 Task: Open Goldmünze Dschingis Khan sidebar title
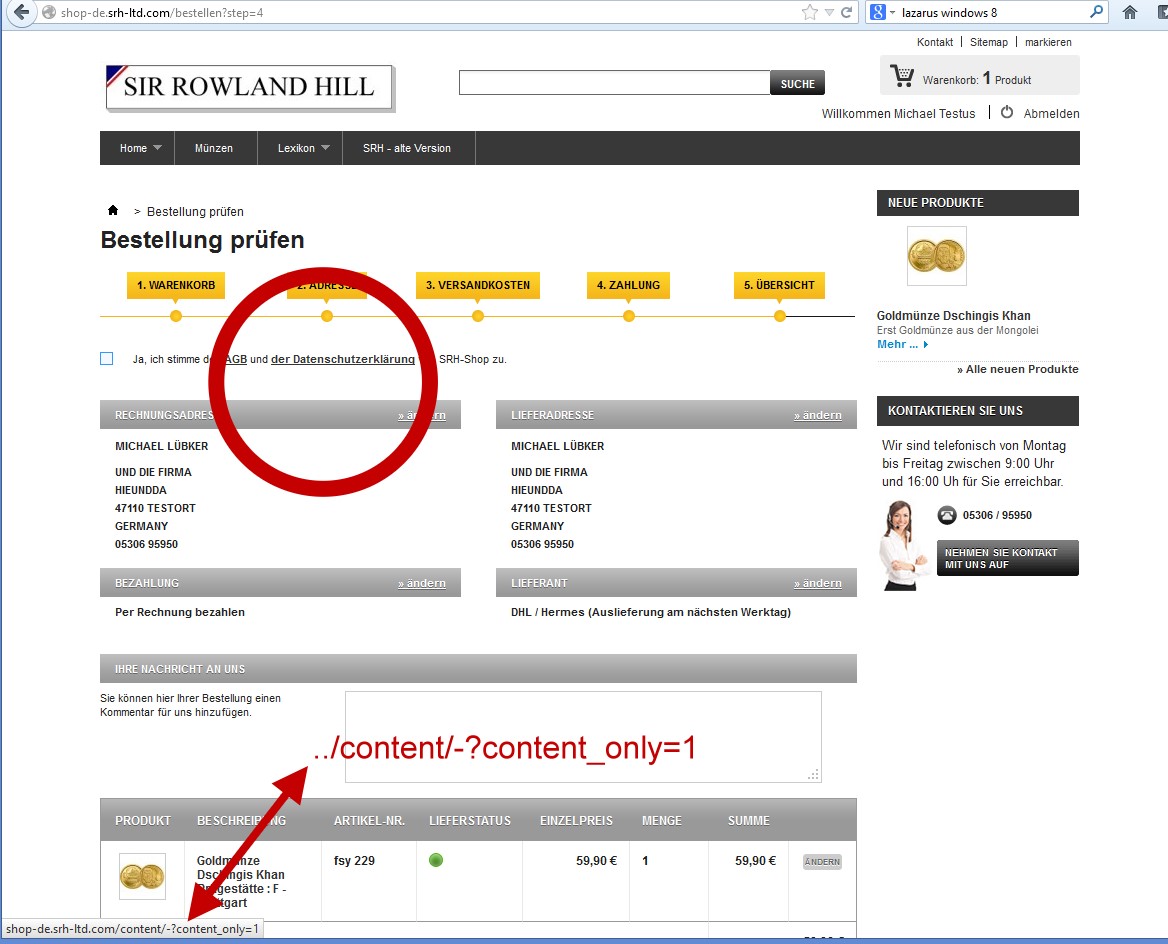(x=953, y=316)
